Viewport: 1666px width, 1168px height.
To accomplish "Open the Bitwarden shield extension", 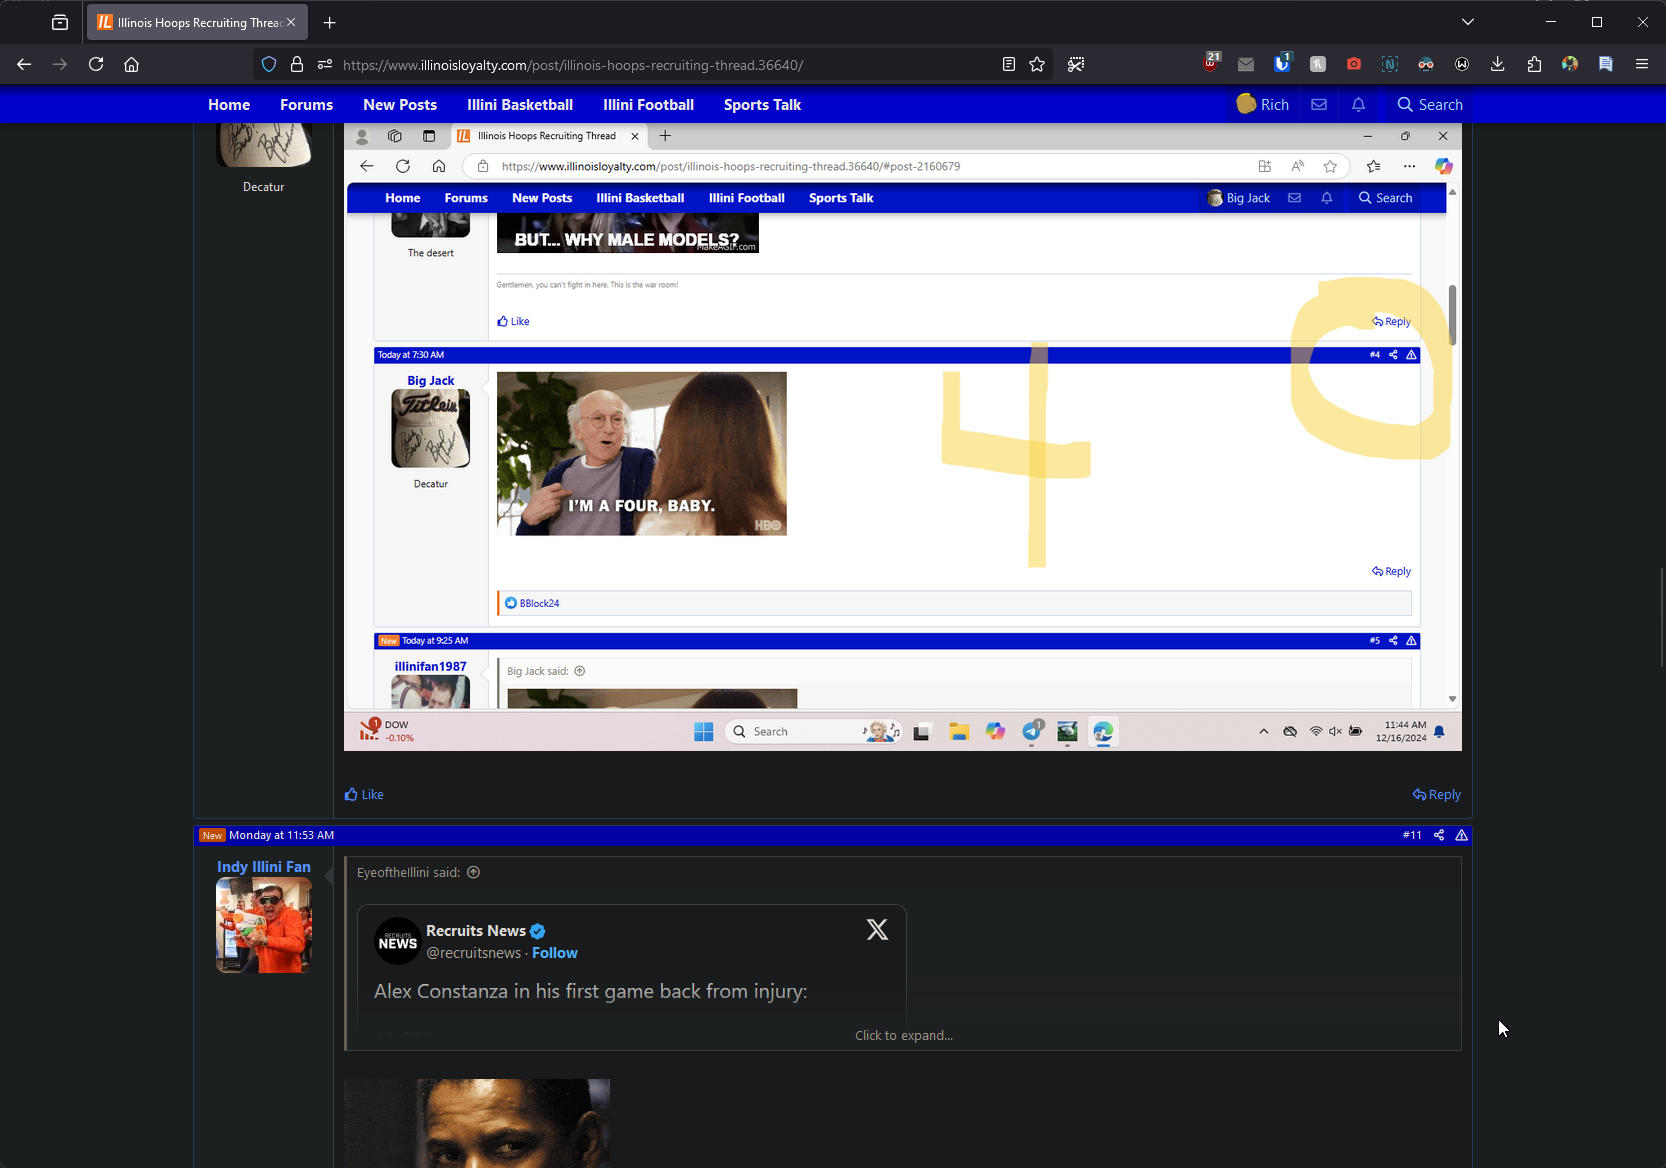I will (x=1282, y=63).
